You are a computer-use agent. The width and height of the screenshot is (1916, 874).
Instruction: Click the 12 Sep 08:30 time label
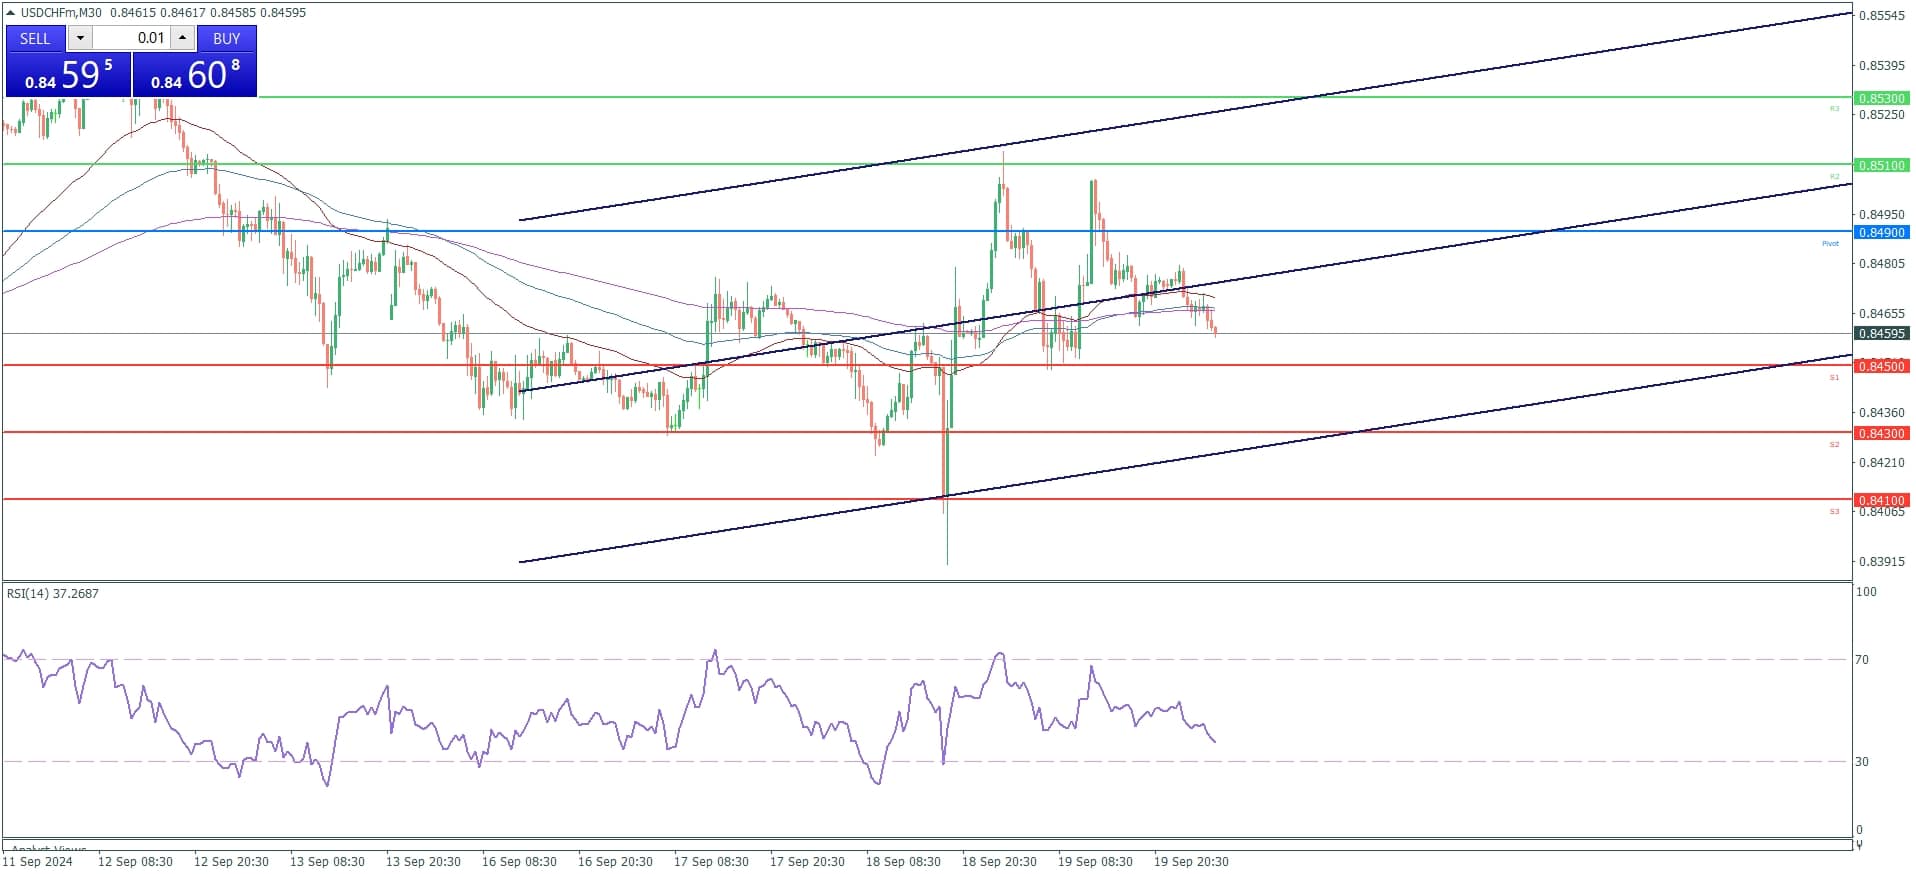pos(135,861)
